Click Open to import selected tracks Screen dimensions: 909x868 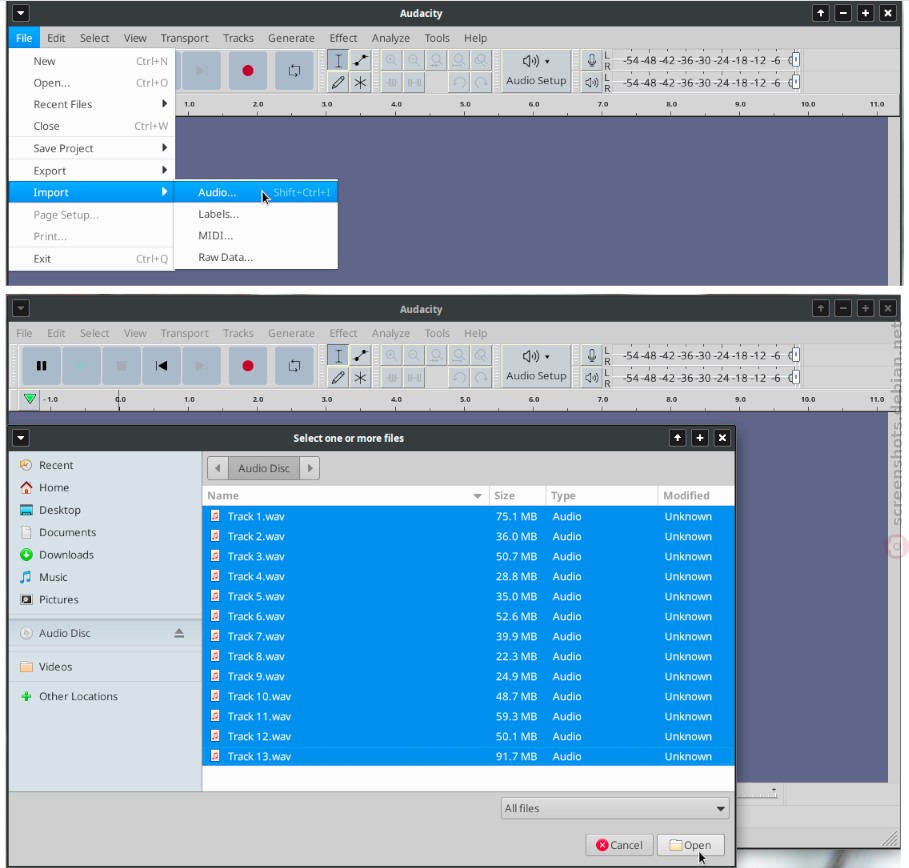tap(690, 845)
